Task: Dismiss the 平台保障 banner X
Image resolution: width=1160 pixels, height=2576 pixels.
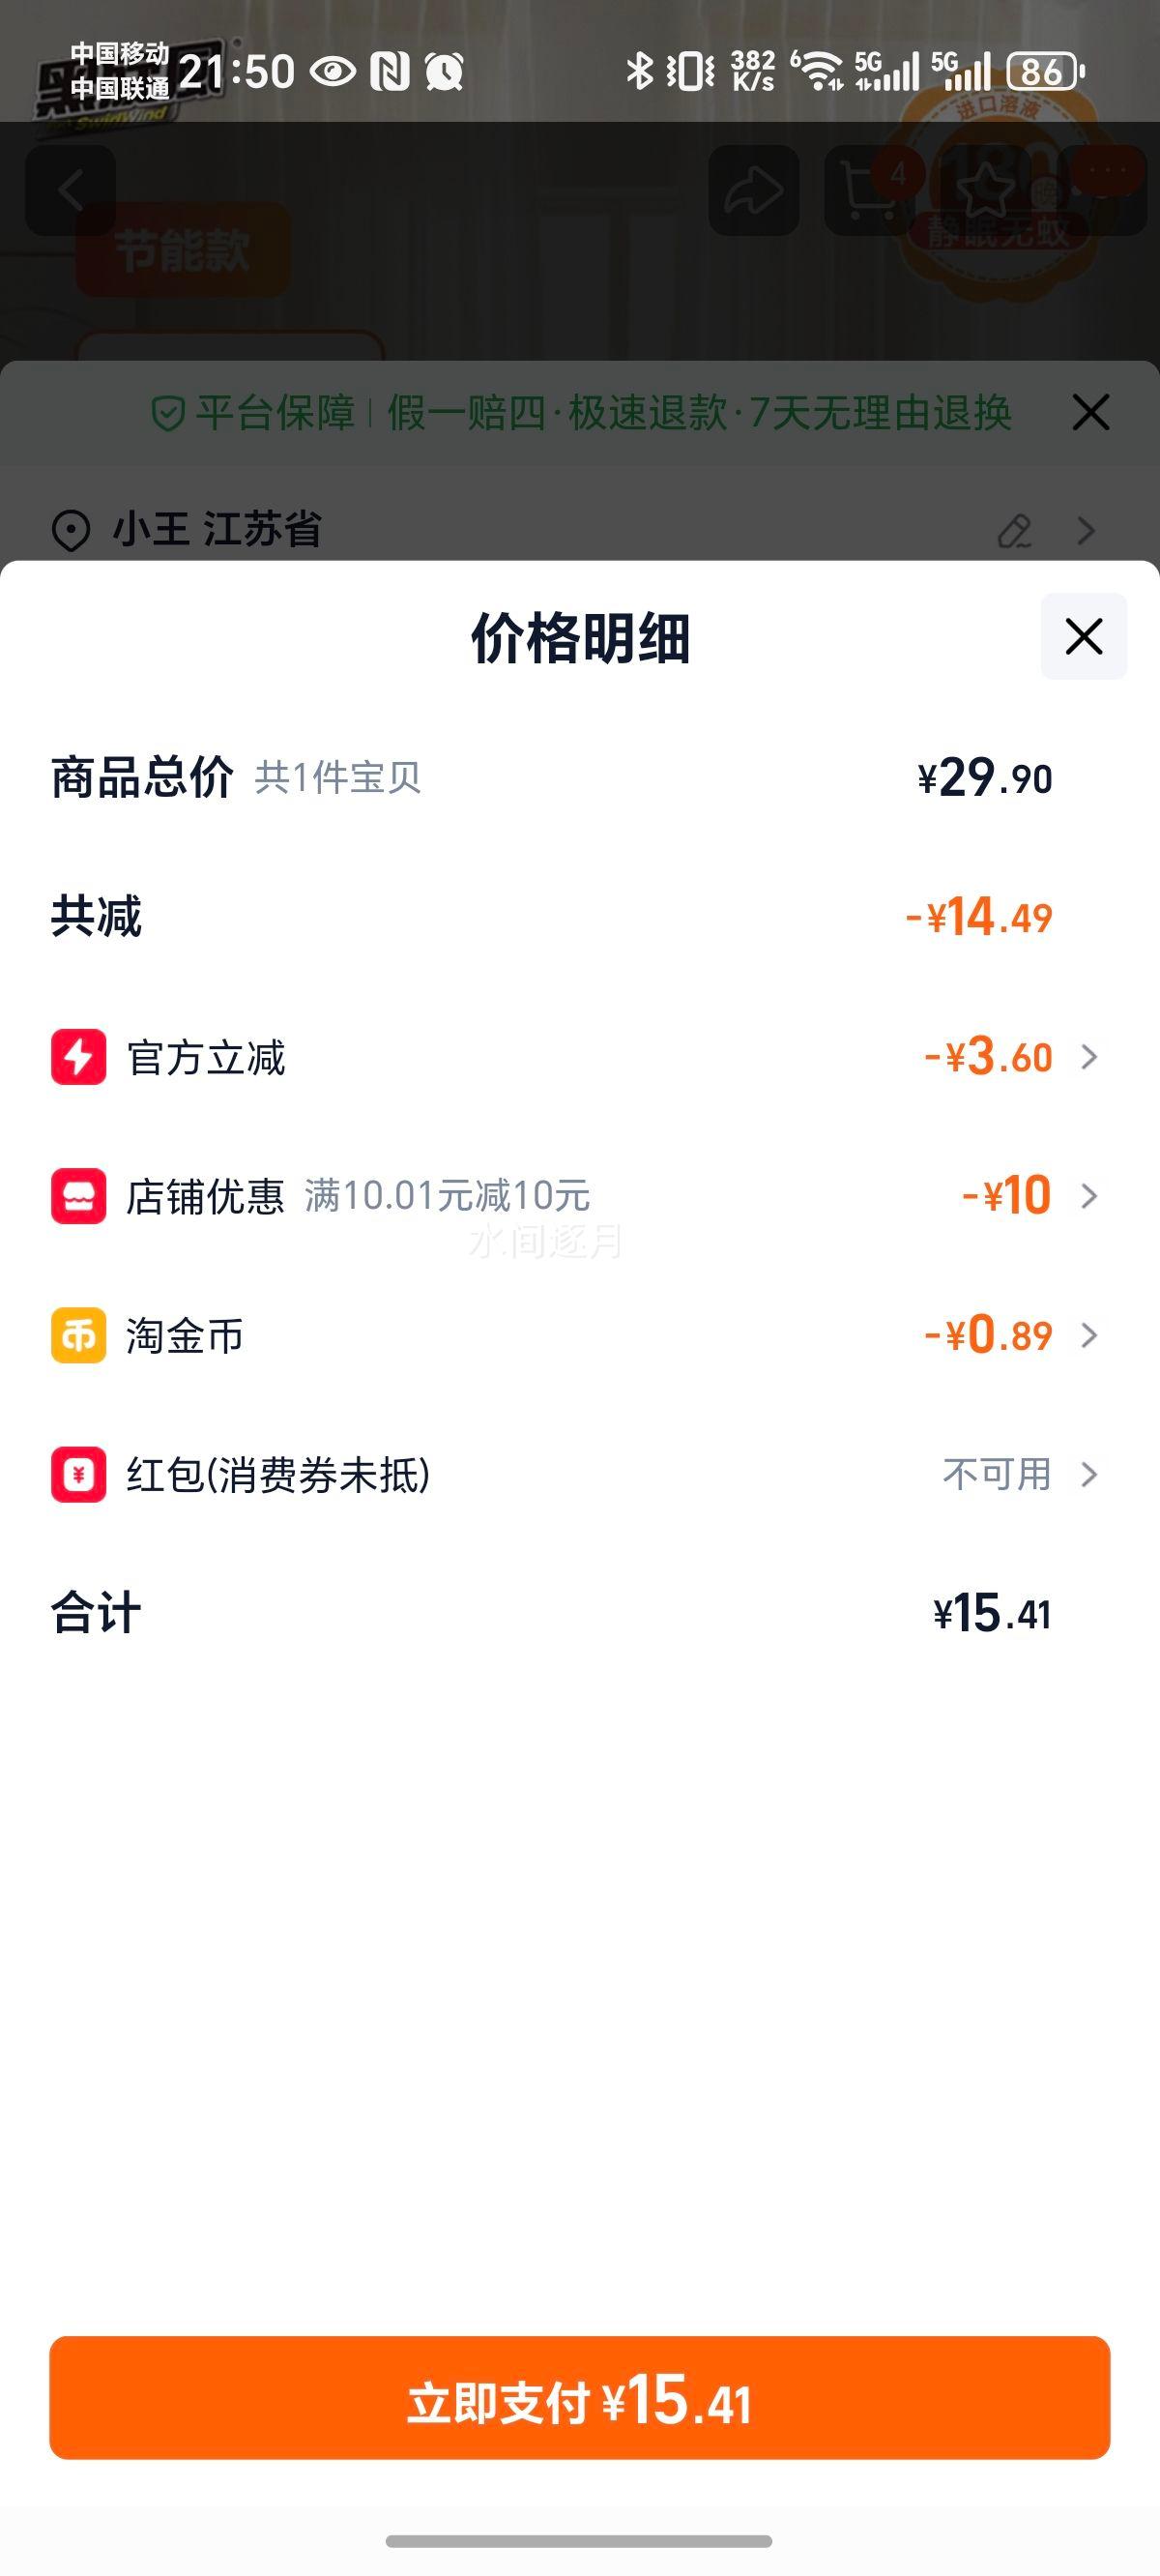Action: 1090,412
